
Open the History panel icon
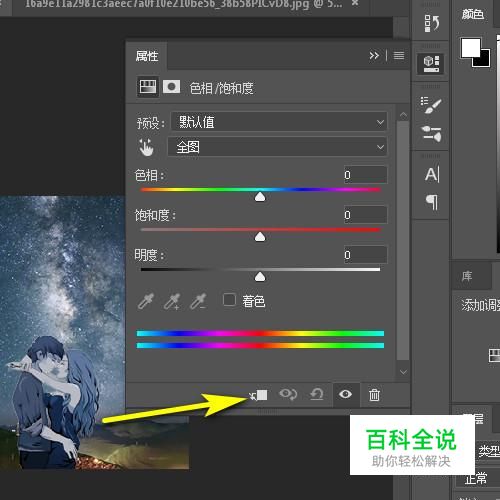tap(431, 23)
